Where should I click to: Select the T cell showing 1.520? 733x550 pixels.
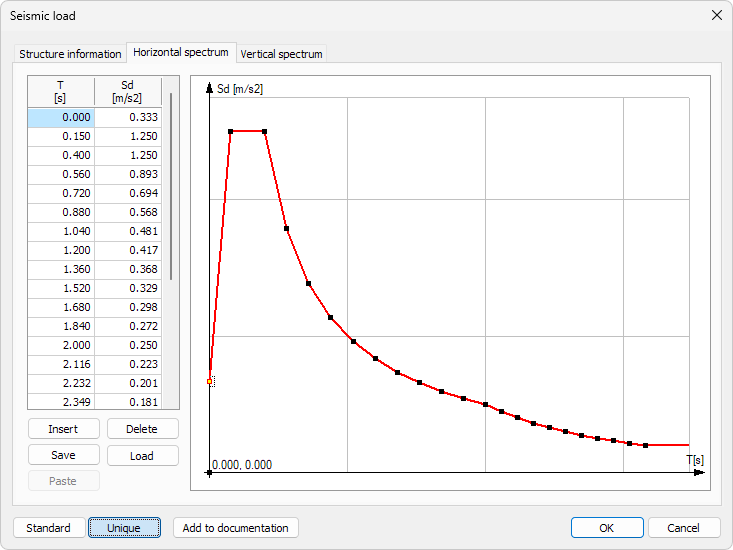point(61,289)
